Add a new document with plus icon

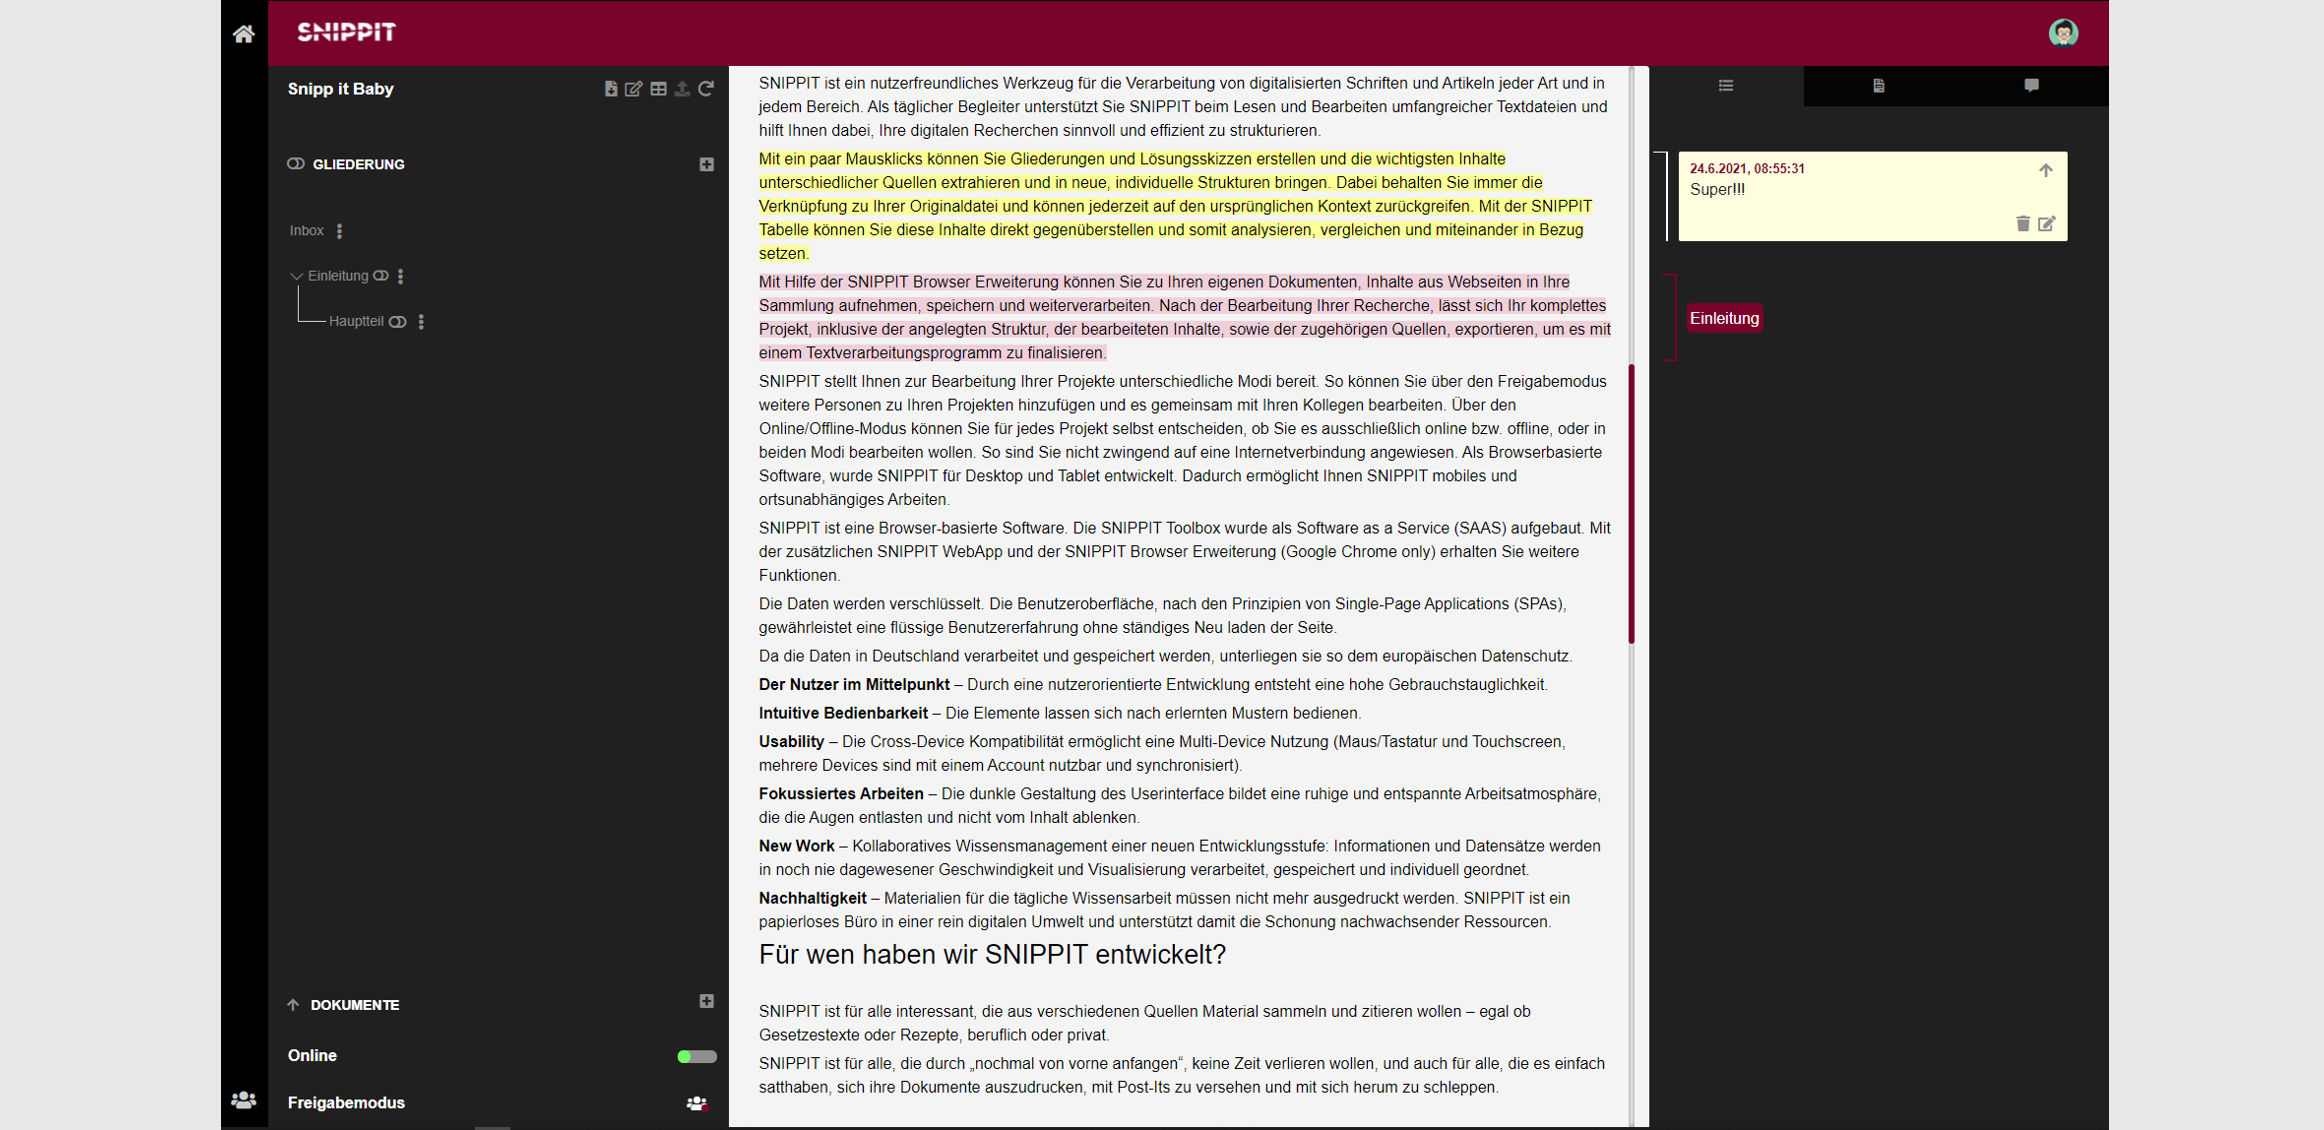[707, 1001]
